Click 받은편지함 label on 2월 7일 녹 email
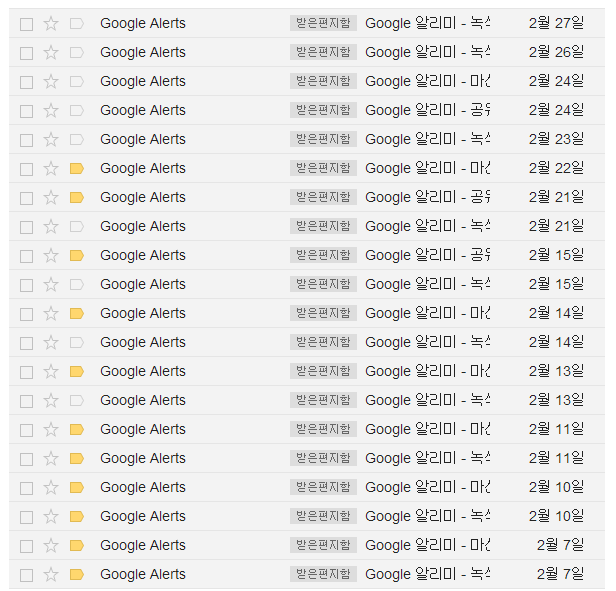Screen dimensions: 616x591 pos(323,574)
